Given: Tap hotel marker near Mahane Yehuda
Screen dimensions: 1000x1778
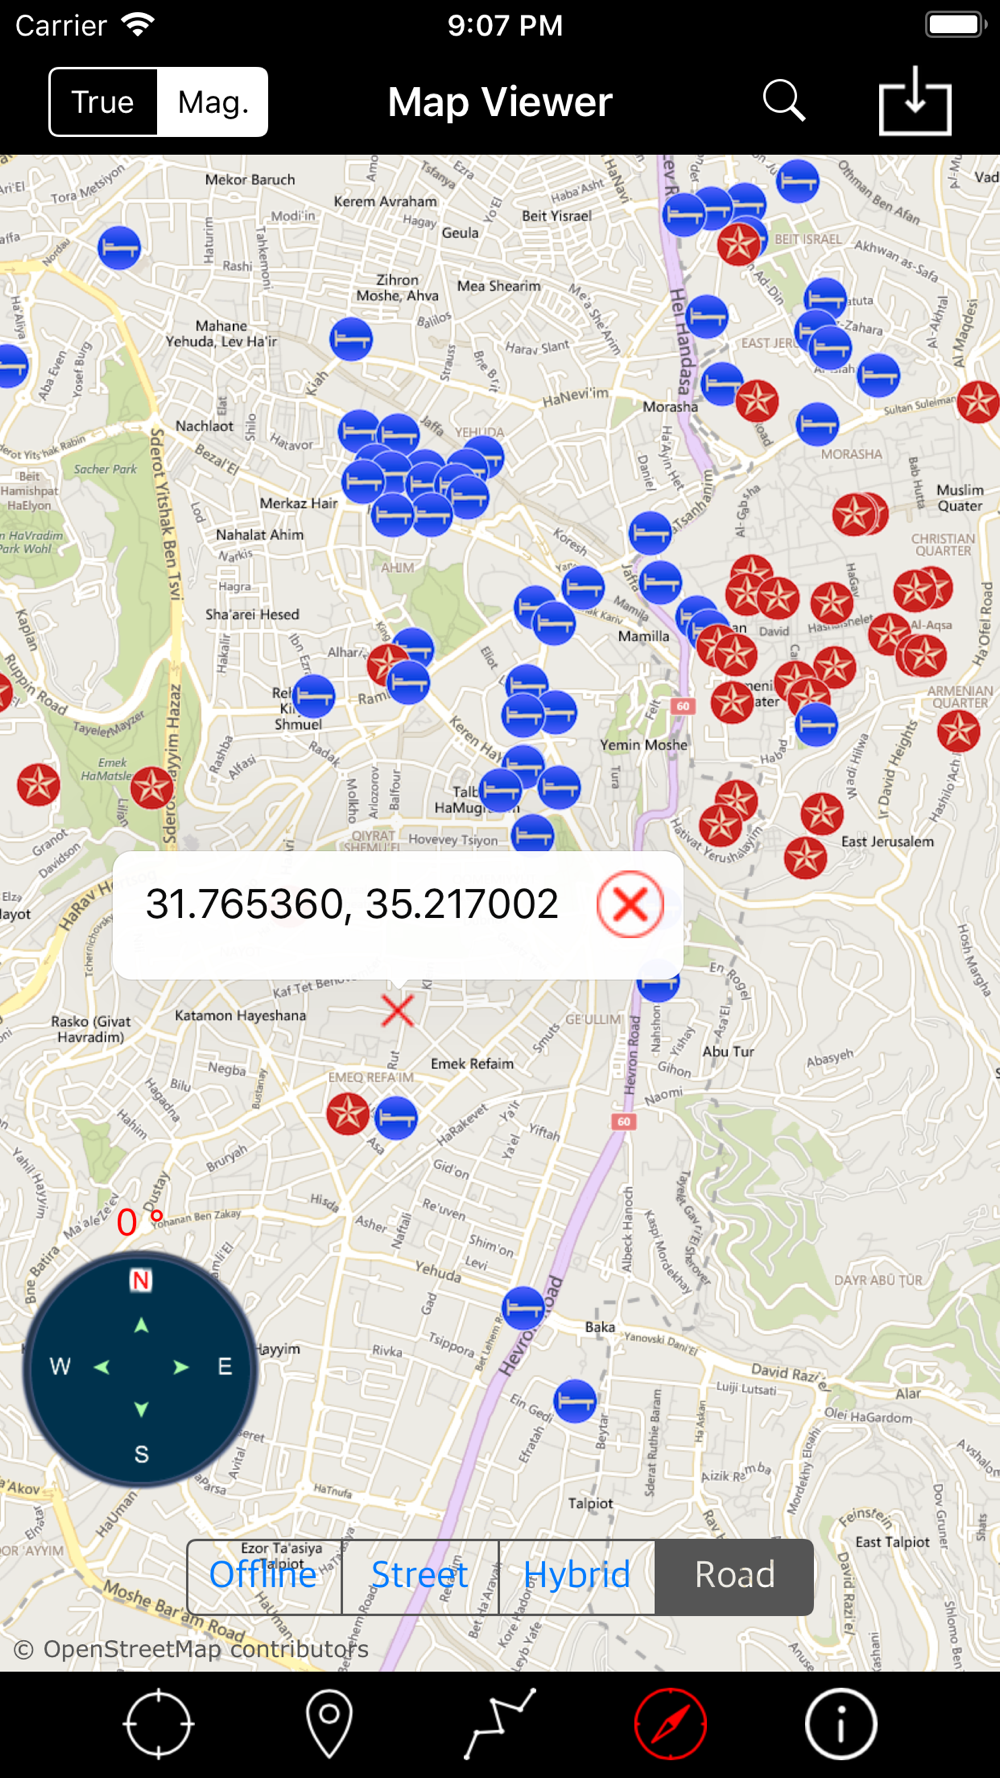Looking at the screenshot, I should point(351,339).
